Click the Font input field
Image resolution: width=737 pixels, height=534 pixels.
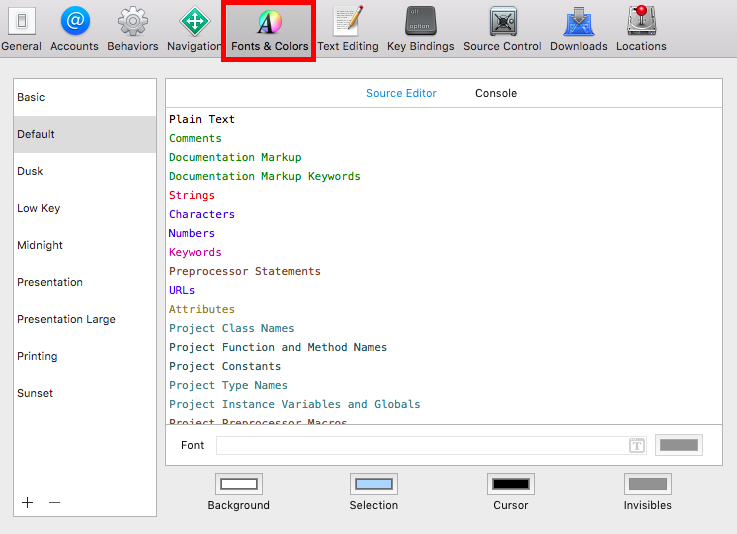tap(431, 445)
